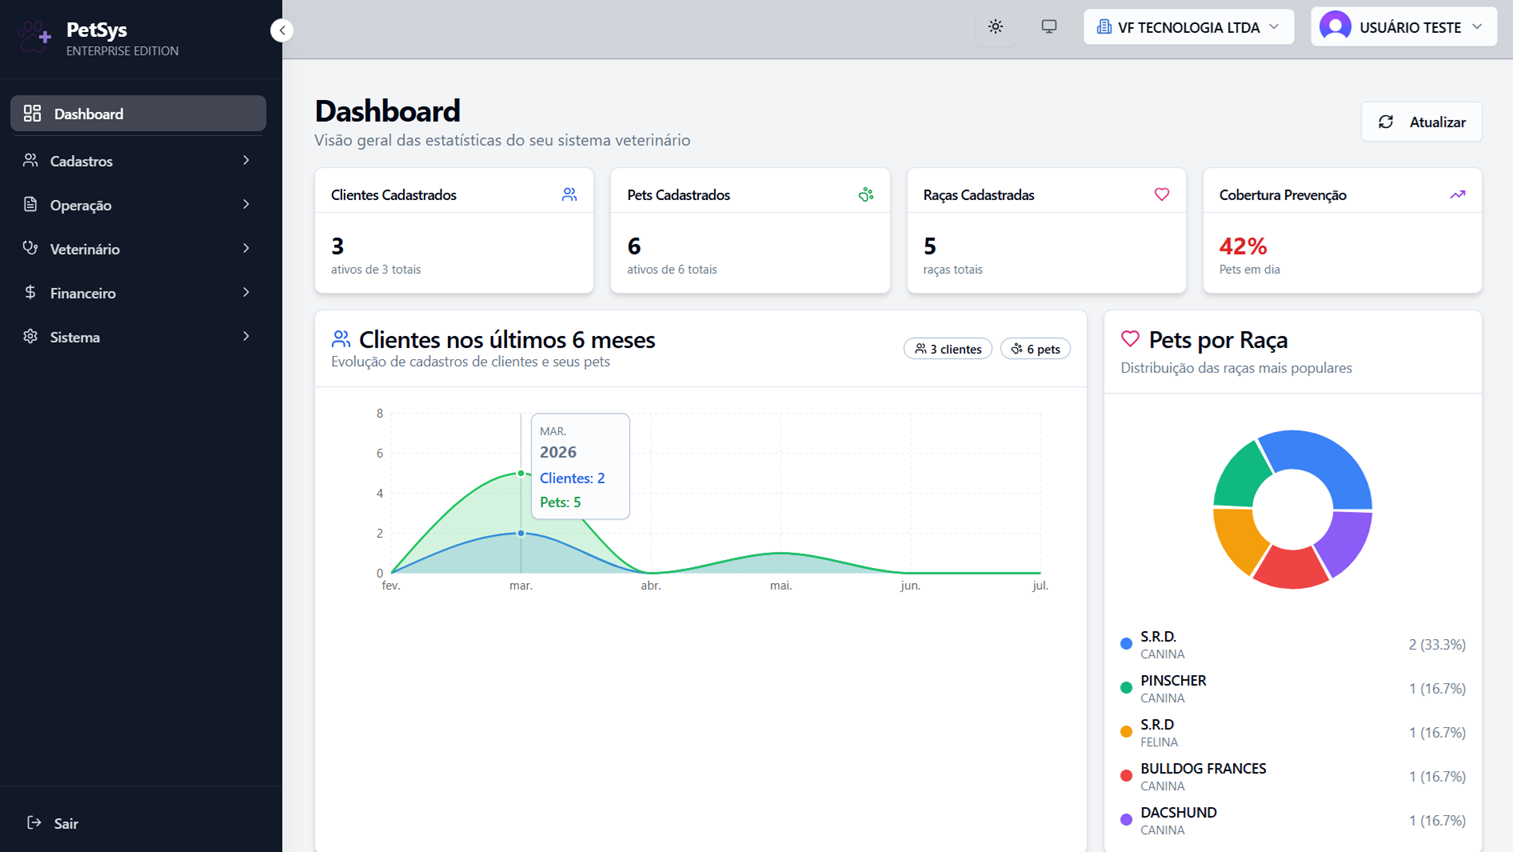Click the Operação document icon
The height and width of the screenshot is (852, 1513).
click(31, 204)
